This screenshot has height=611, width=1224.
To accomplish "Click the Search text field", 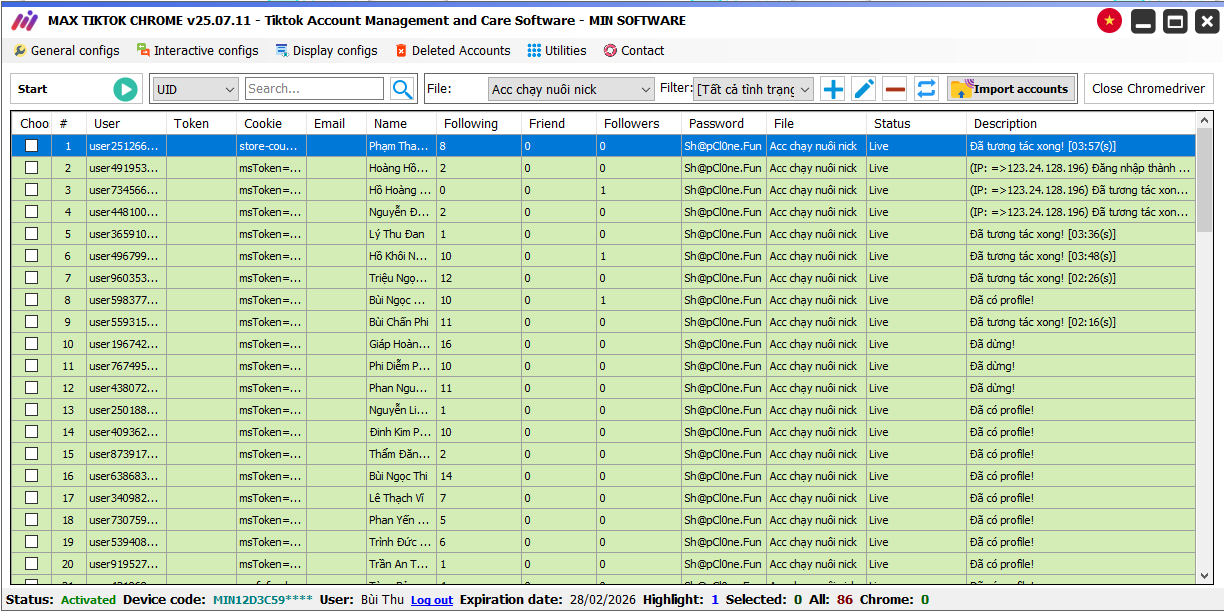I will (x=314, y=89).
